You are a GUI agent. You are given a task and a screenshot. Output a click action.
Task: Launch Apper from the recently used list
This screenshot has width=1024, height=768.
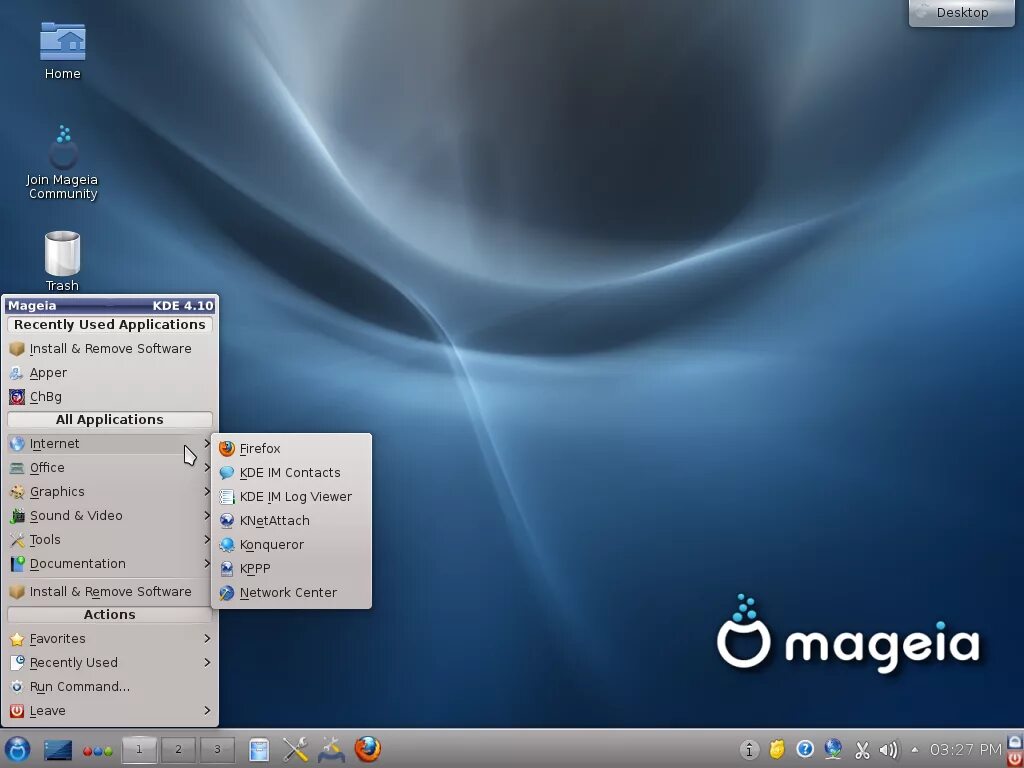109,373
